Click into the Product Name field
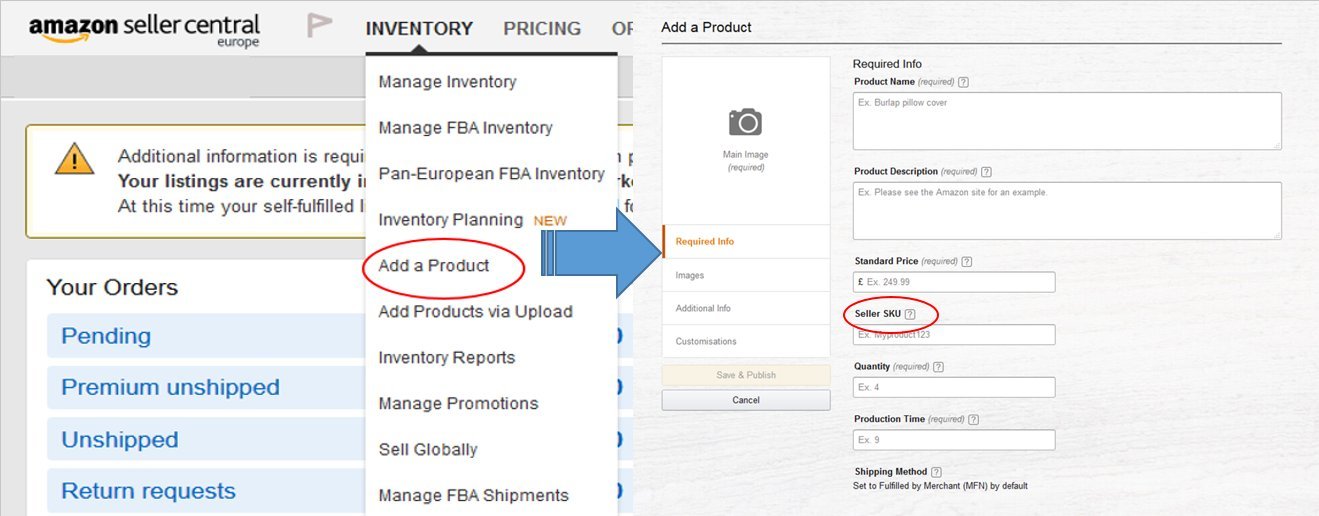This screenshot has height=516, width=1319. (x=1067, y=121)
